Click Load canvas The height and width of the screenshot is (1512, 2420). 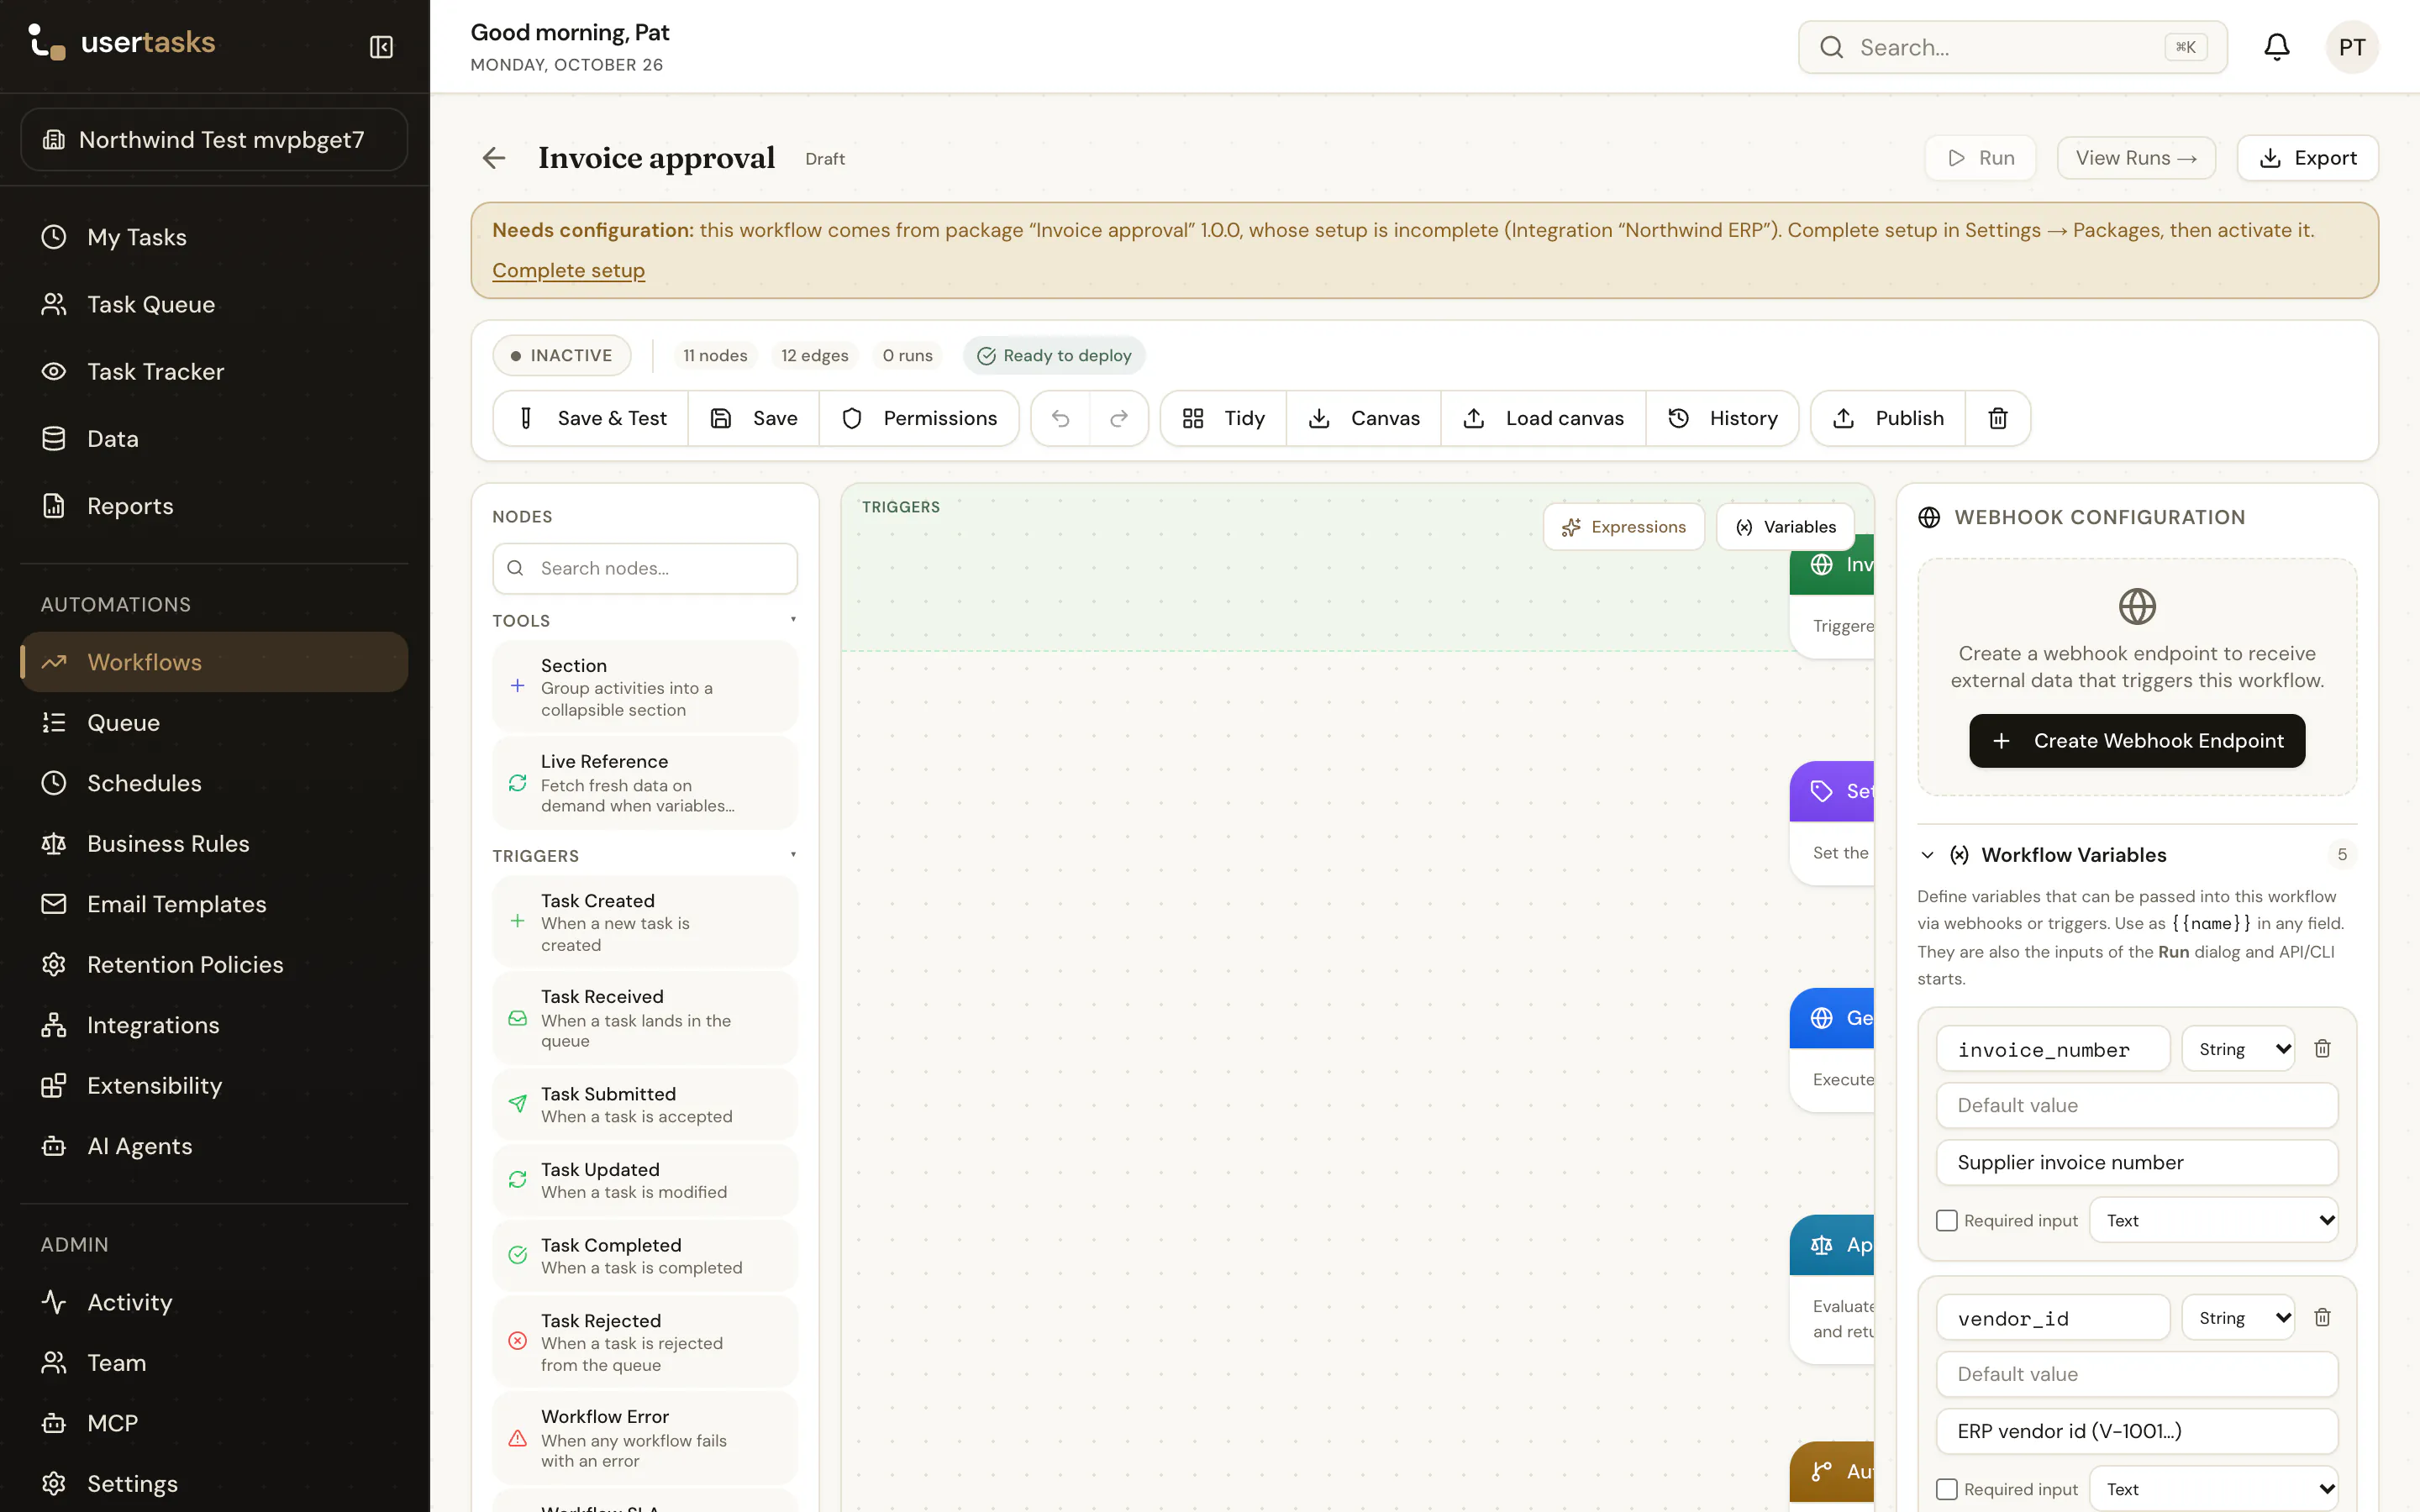click(1543, 418)
